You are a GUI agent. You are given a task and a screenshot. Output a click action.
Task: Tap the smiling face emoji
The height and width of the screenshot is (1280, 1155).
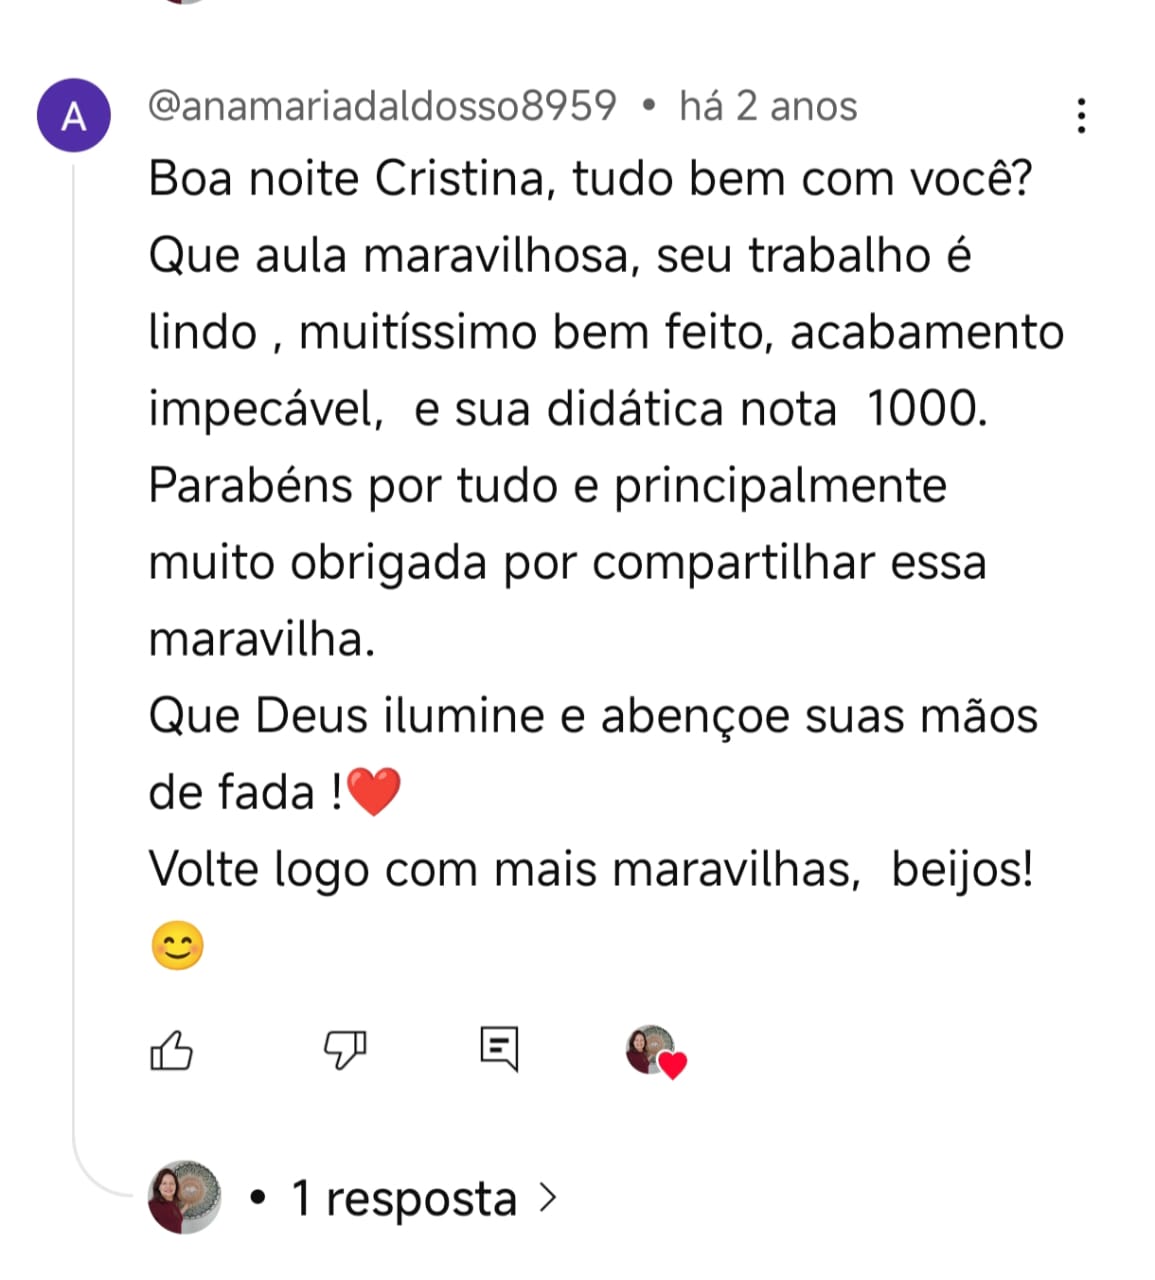click(x=178, y=946)
